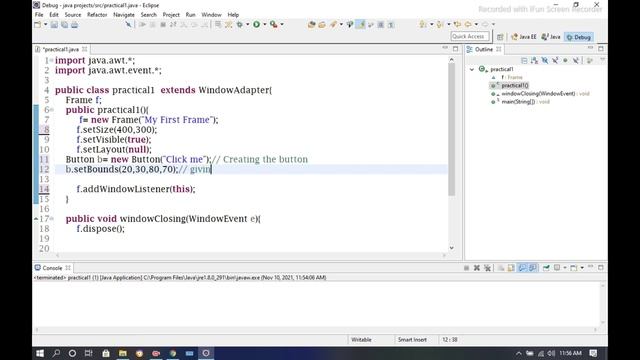The image size is (640, 360).
Task: Open the Next Annotation dropdown arrow
Action: 431,25
